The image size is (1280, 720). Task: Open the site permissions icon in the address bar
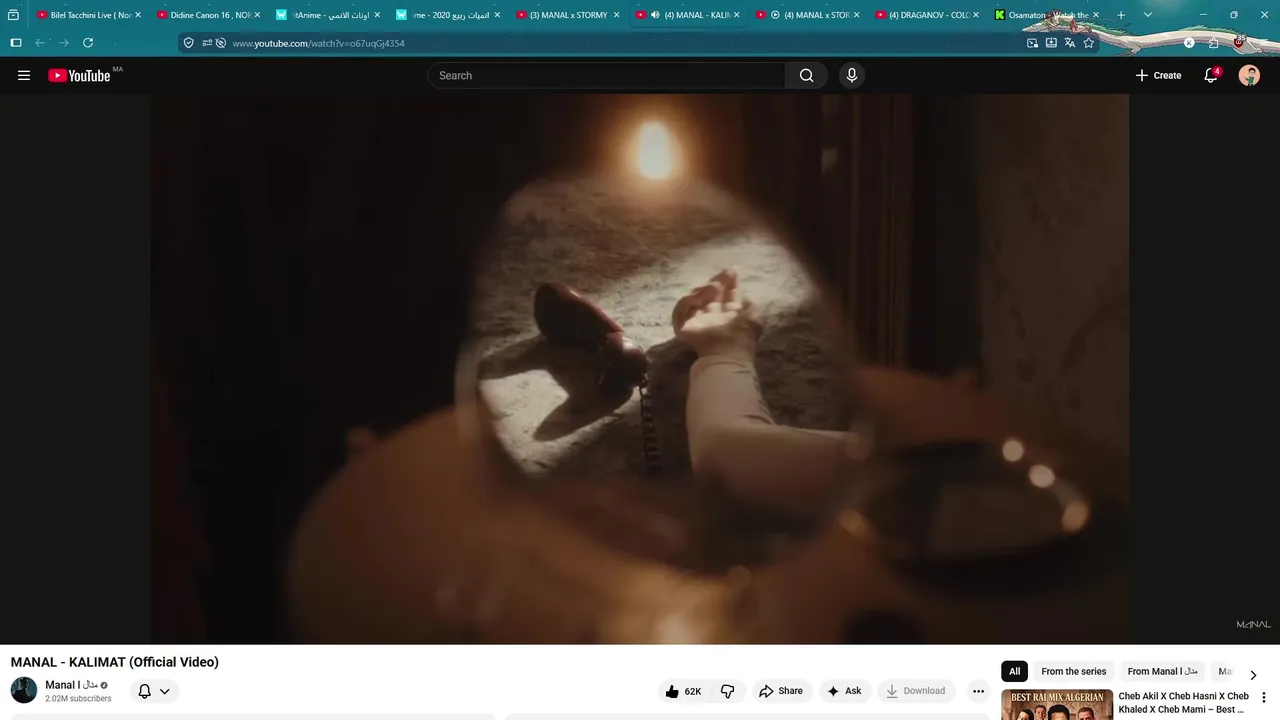pos(206,43)
